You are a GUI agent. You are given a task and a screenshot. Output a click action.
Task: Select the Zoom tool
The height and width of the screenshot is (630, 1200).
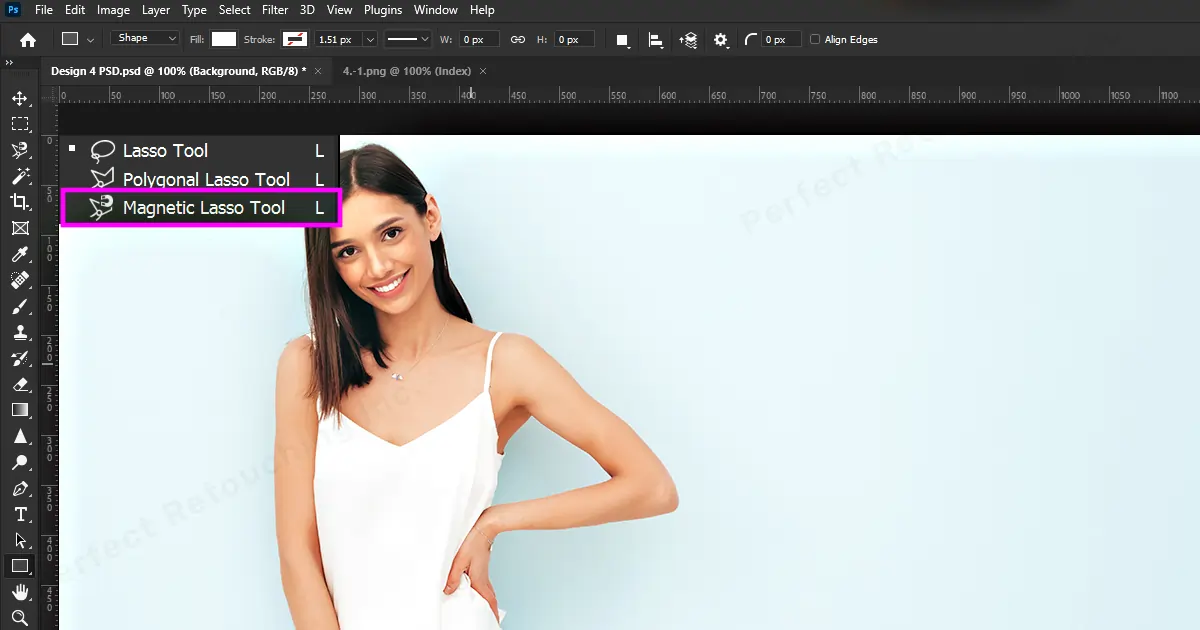tap(19, 618)
